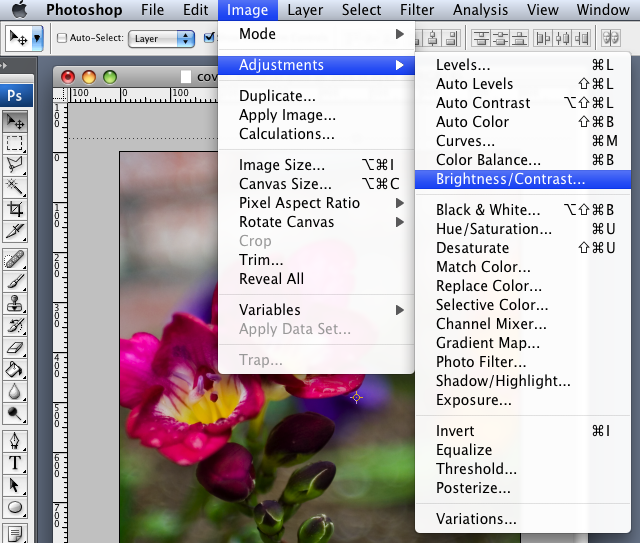Click distribute bottom edges icon
The width and height of the screenshot is (640, 543).
pos(519,38)
